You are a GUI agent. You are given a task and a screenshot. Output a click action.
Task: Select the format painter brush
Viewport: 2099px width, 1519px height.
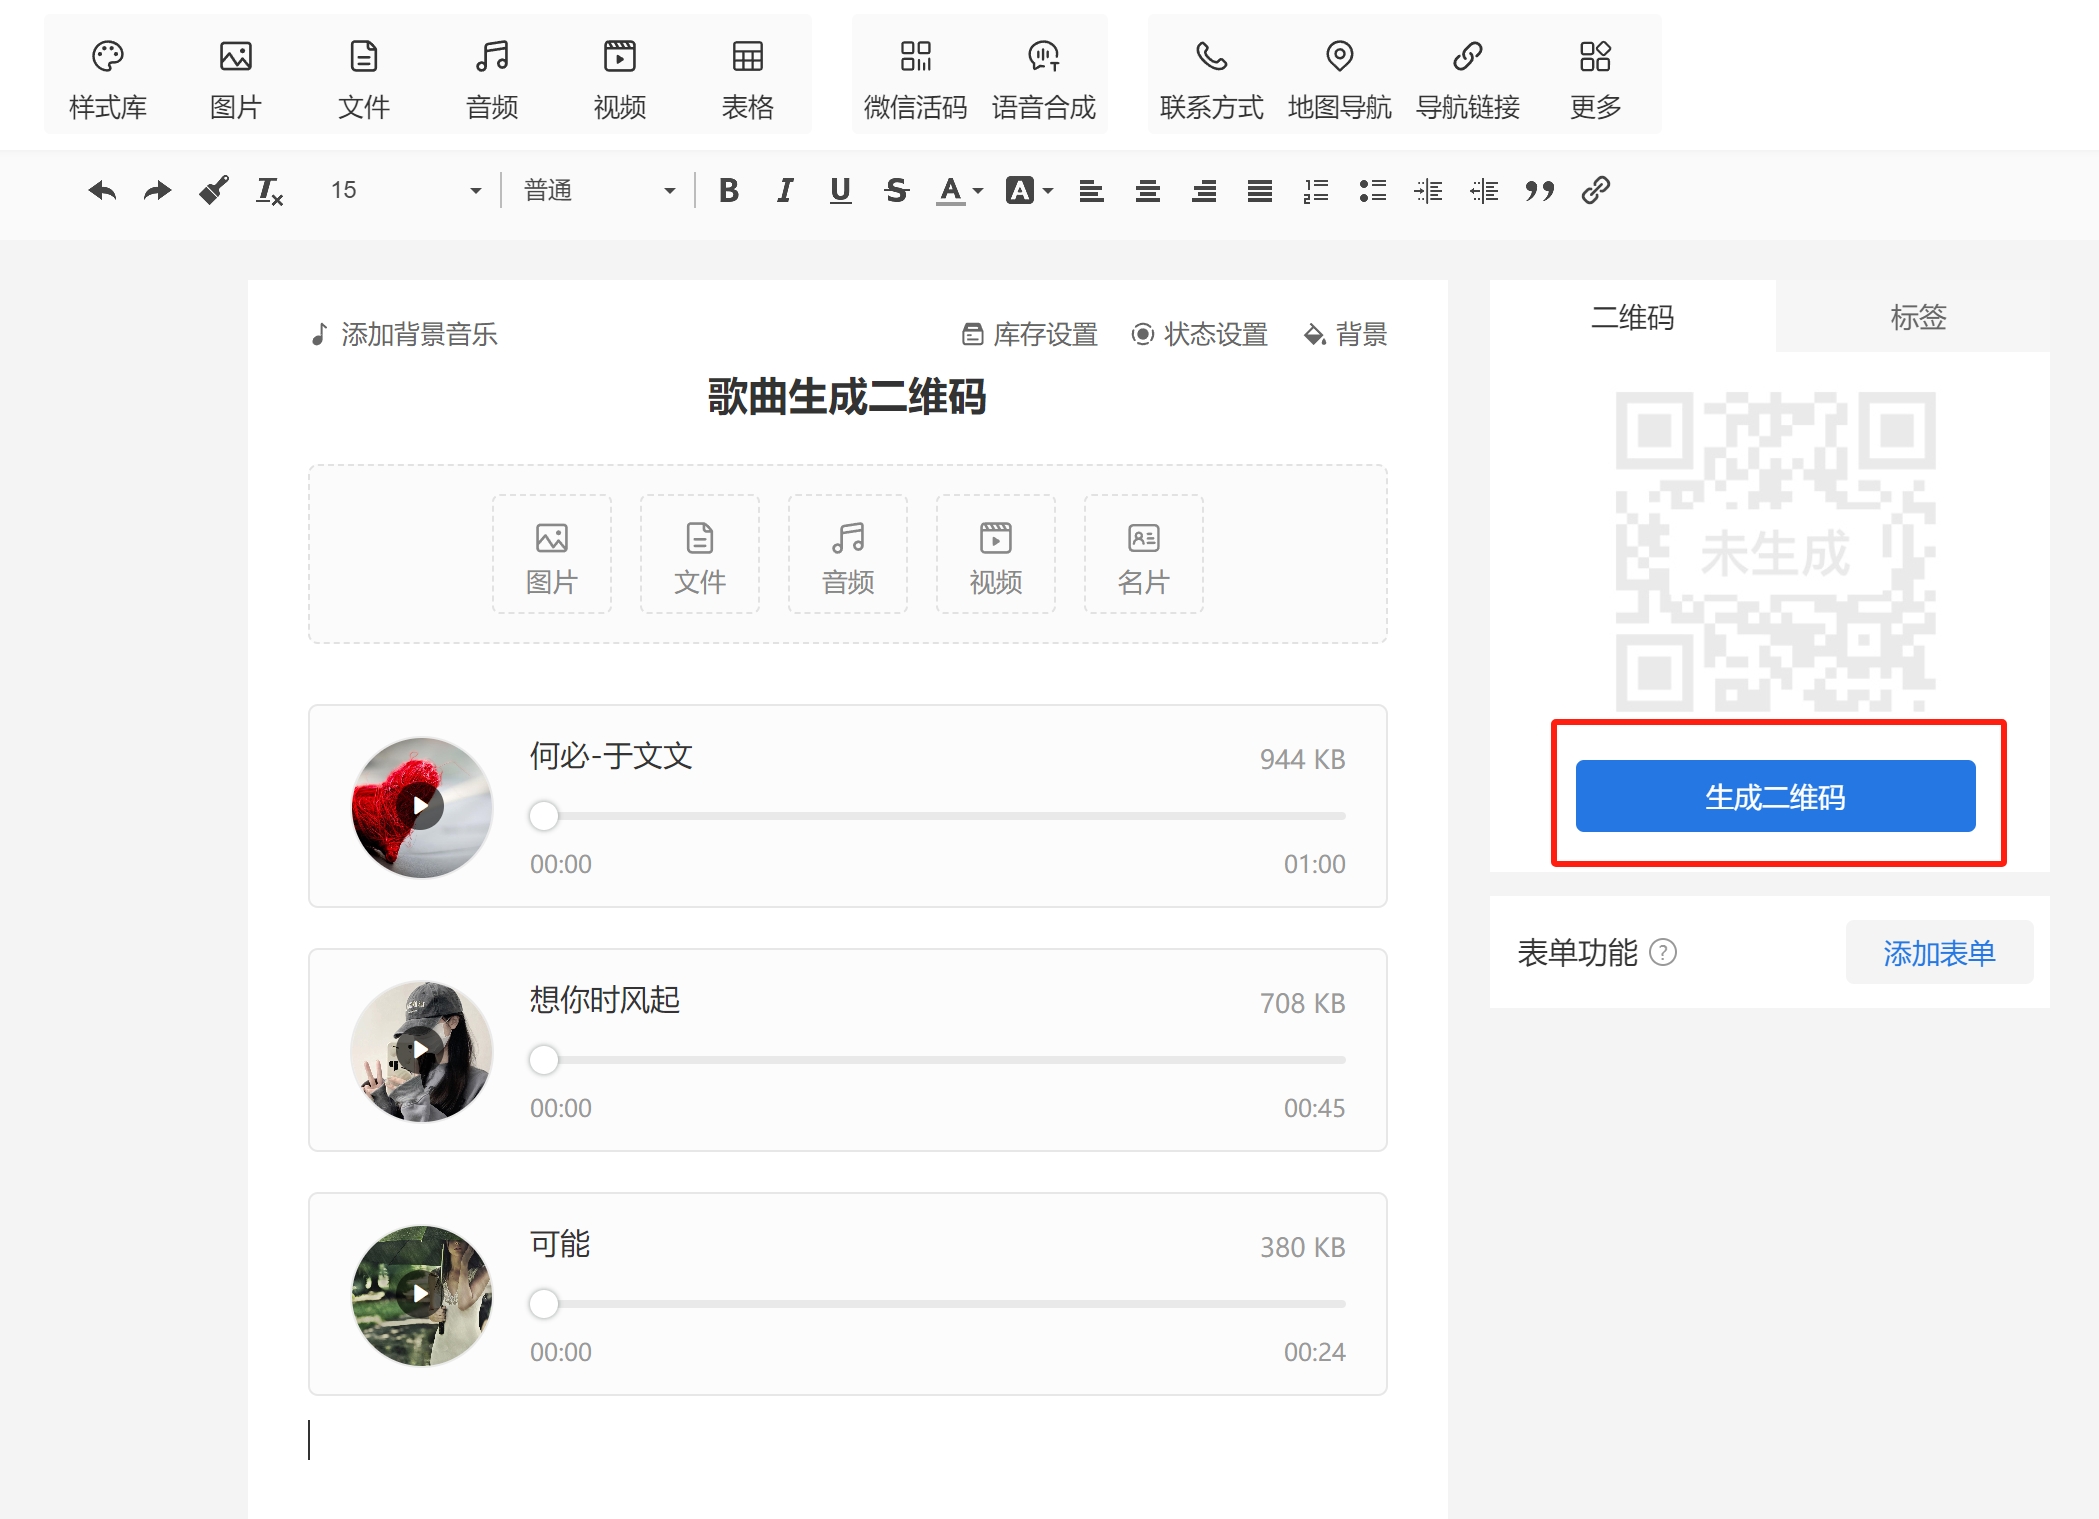tap(214, 190)
